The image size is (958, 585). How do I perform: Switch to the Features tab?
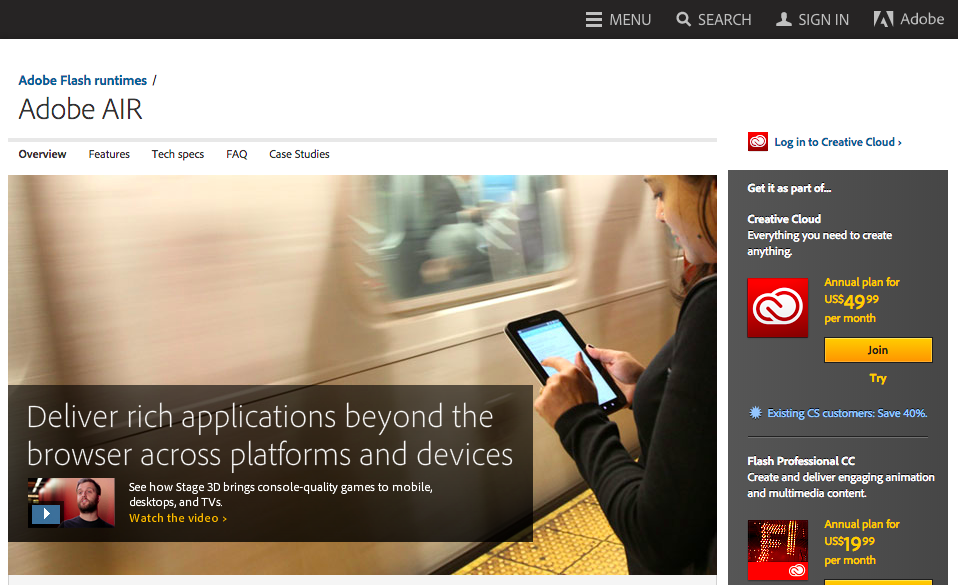(x=109, y=154)
